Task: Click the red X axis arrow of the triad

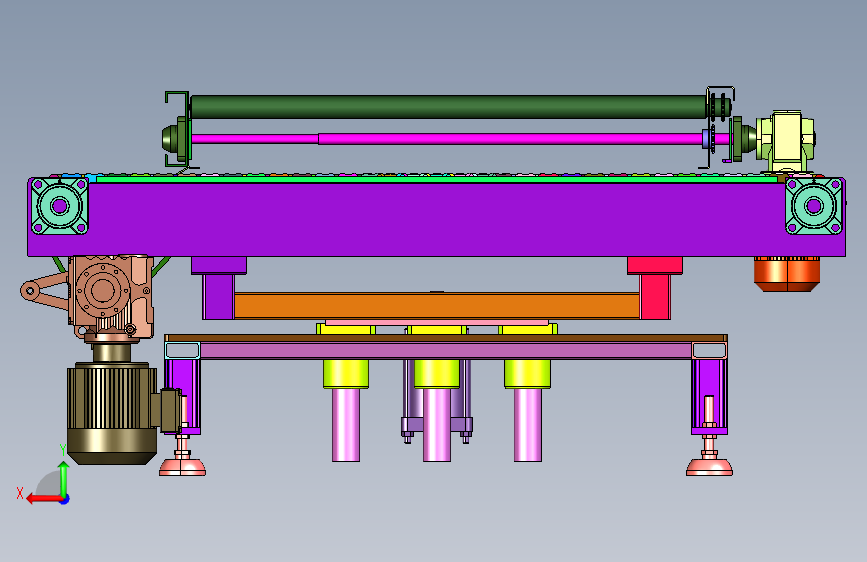Action: [x=44, y=499]
